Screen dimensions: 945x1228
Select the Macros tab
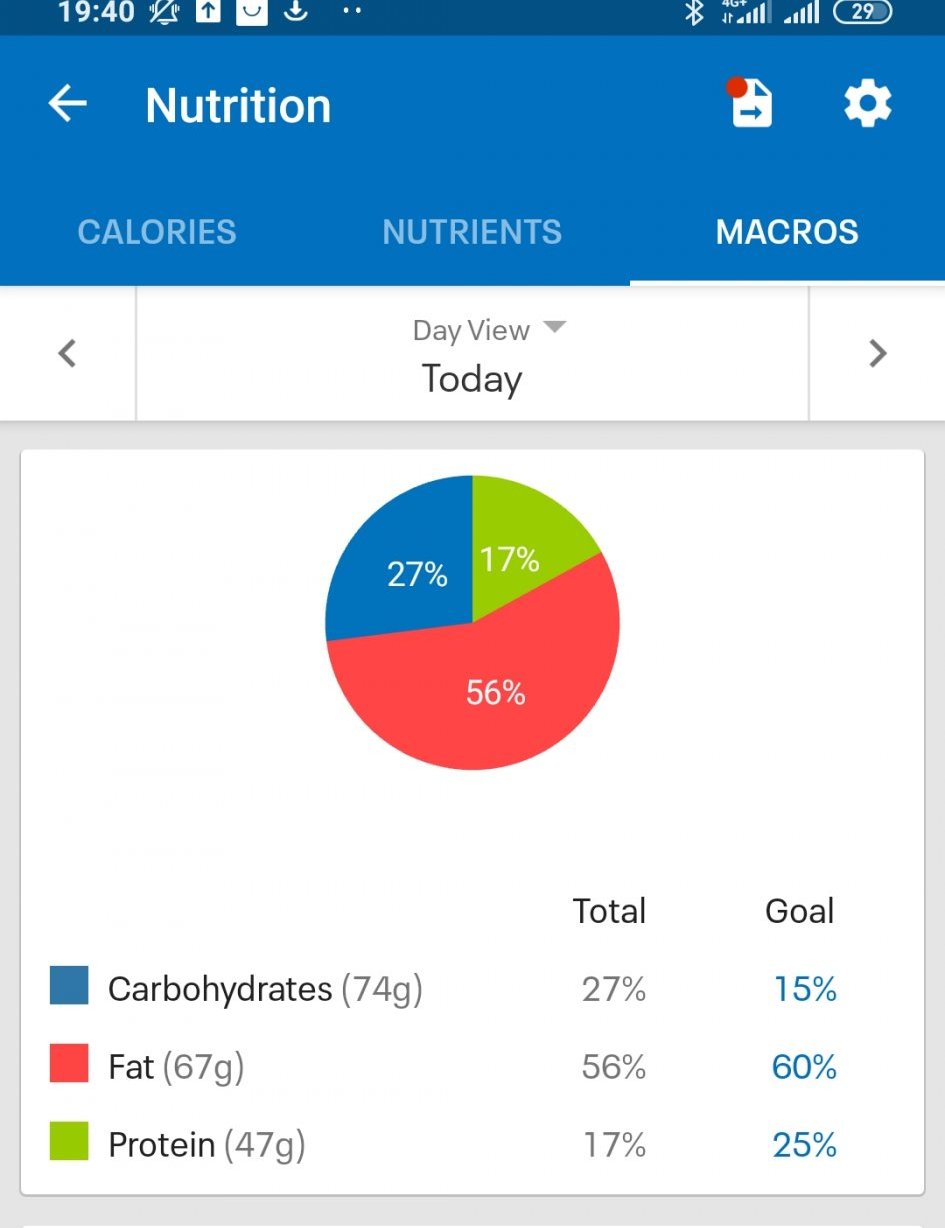(787, 232)
